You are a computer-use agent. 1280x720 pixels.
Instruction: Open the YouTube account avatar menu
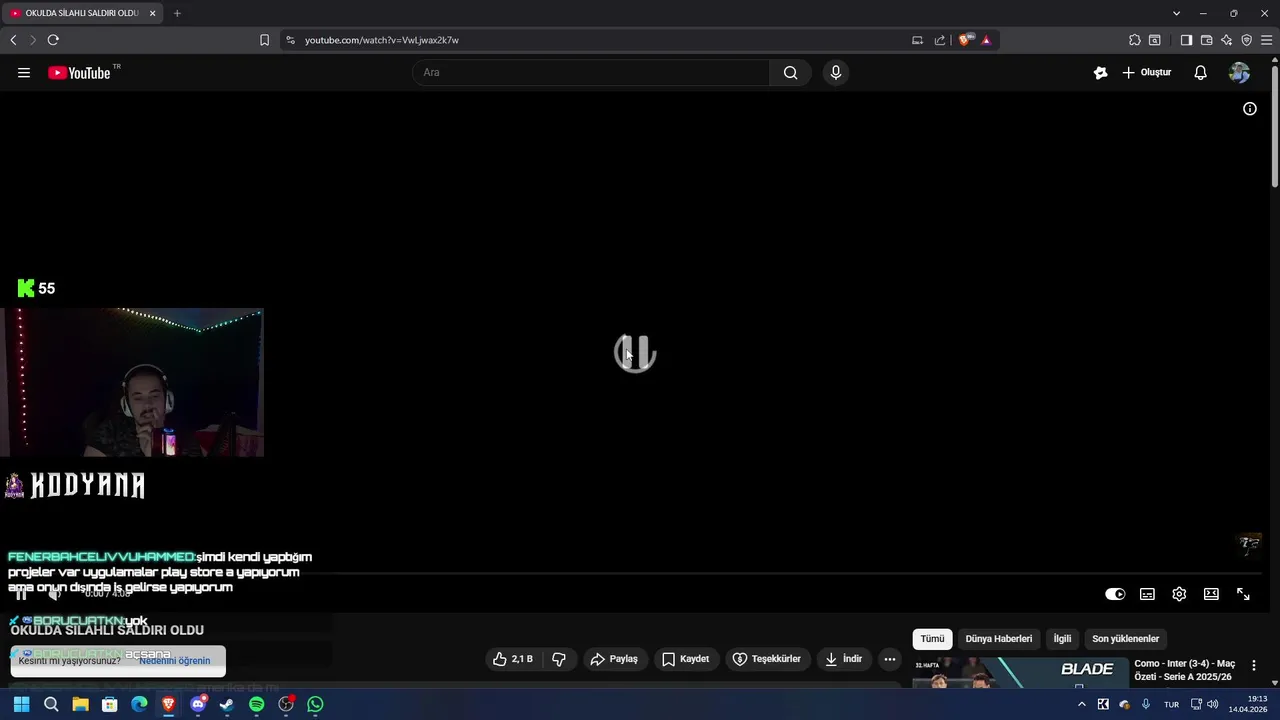(1239, 73)
